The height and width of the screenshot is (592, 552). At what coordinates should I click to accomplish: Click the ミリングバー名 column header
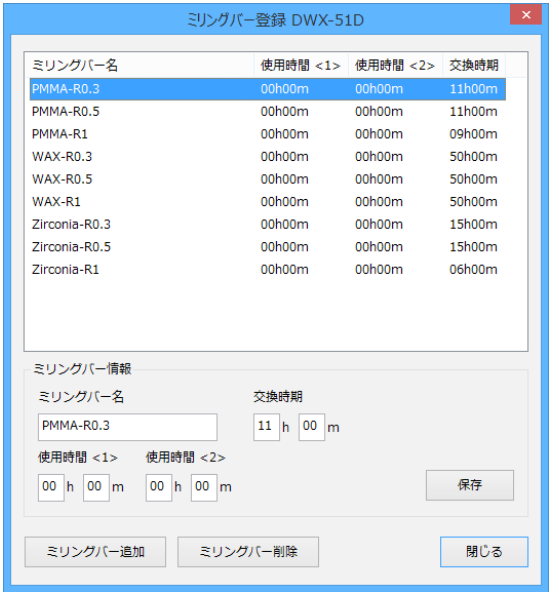[140, 65]
